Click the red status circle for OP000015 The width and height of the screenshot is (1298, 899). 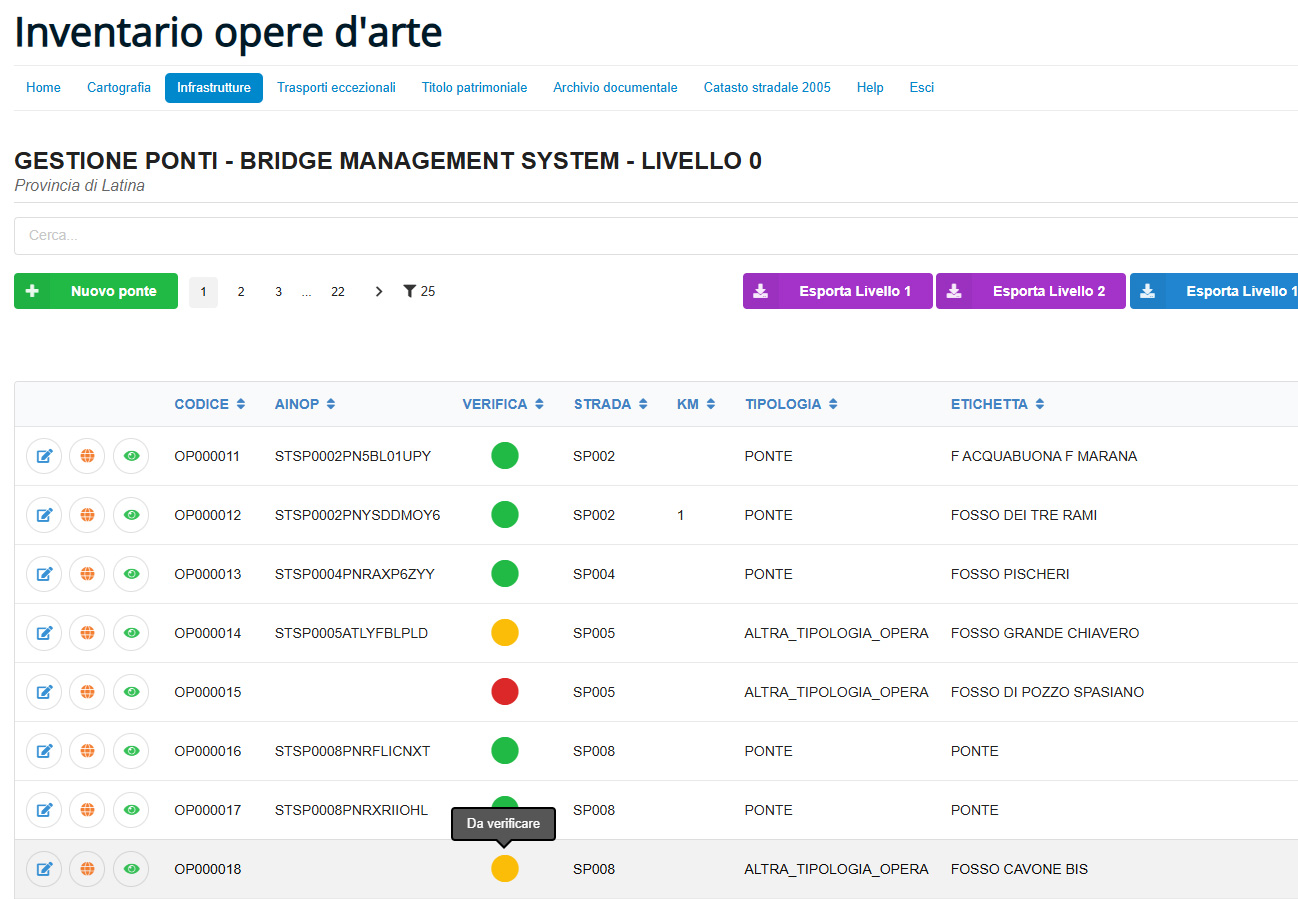click(505, 692)
